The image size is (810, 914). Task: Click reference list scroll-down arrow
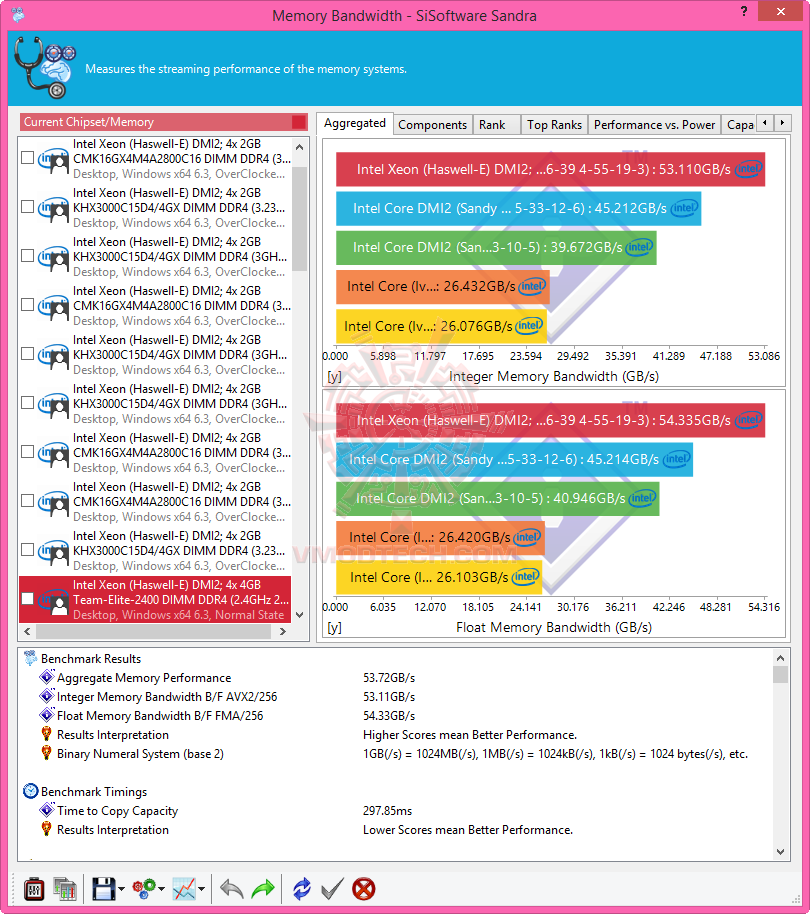point(300,614)
